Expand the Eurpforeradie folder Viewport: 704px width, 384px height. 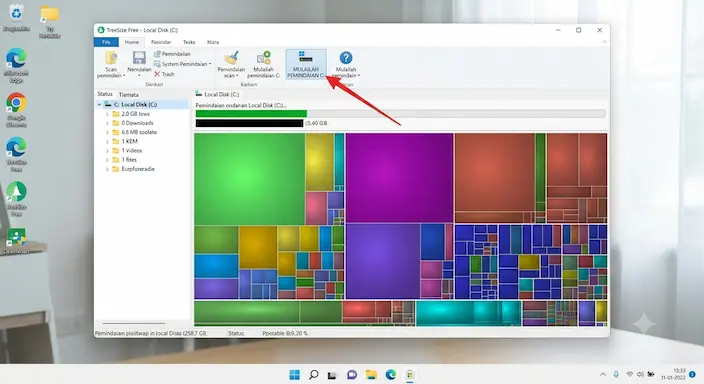[107, 169]
